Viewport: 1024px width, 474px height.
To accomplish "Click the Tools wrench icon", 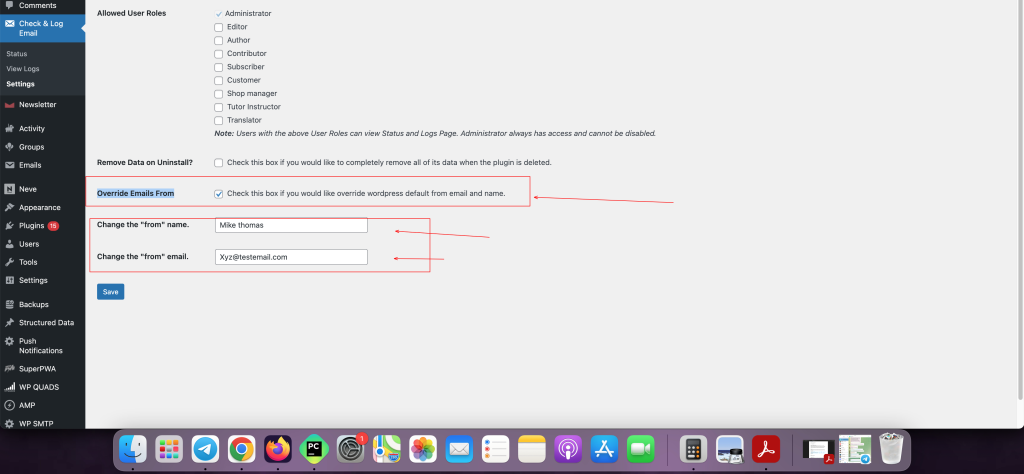I will click(x=9, y=262).
